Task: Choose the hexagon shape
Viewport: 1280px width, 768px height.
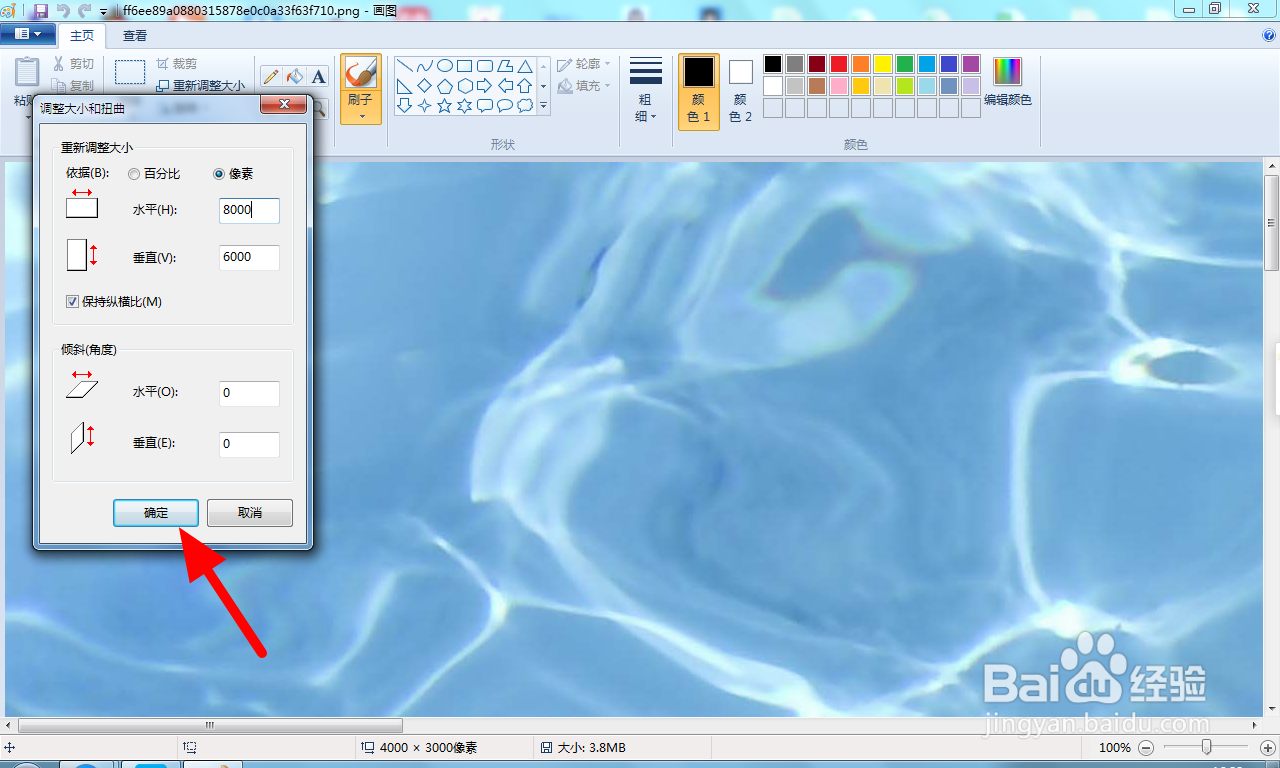Action: pyautogui.click(x=465, y=86)
